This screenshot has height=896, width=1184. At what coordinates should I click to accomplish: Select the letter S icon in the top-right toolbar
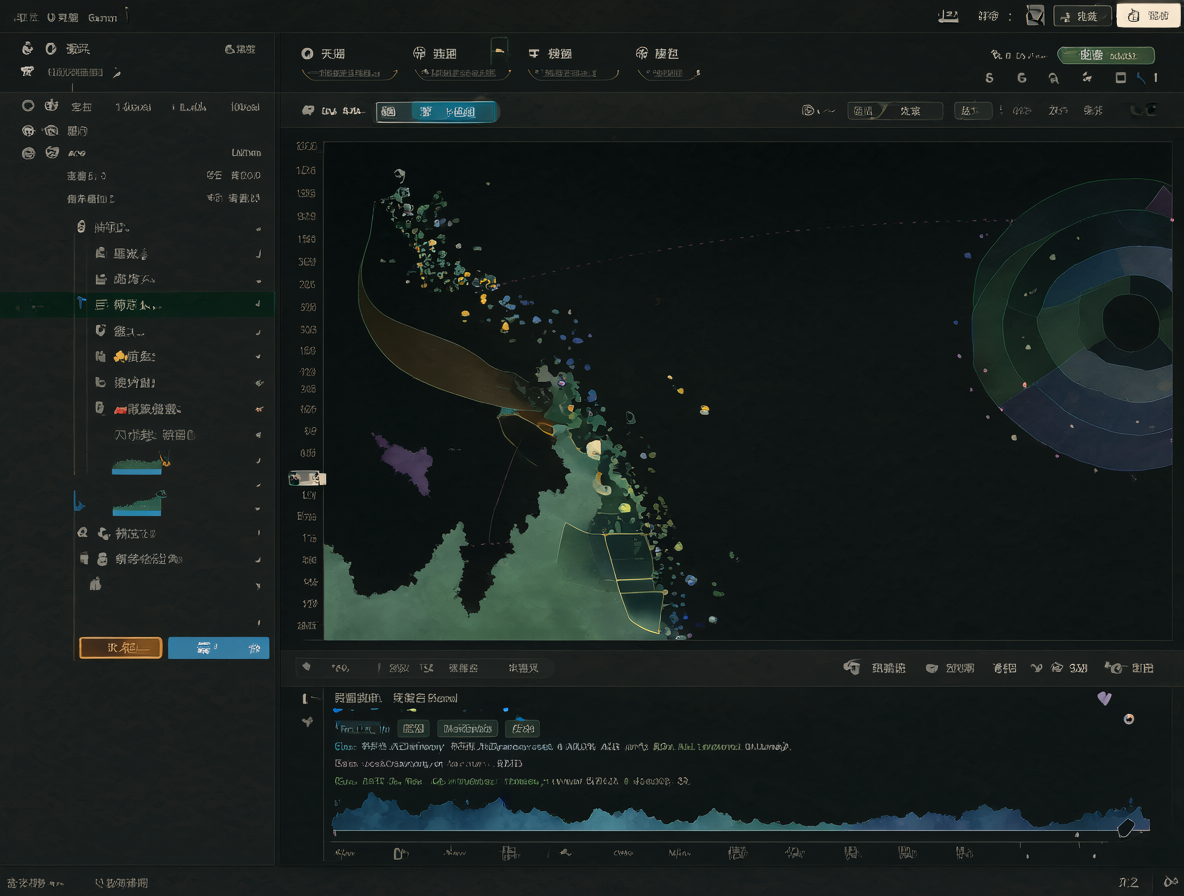pyautogui.click(x=989, y=78)
